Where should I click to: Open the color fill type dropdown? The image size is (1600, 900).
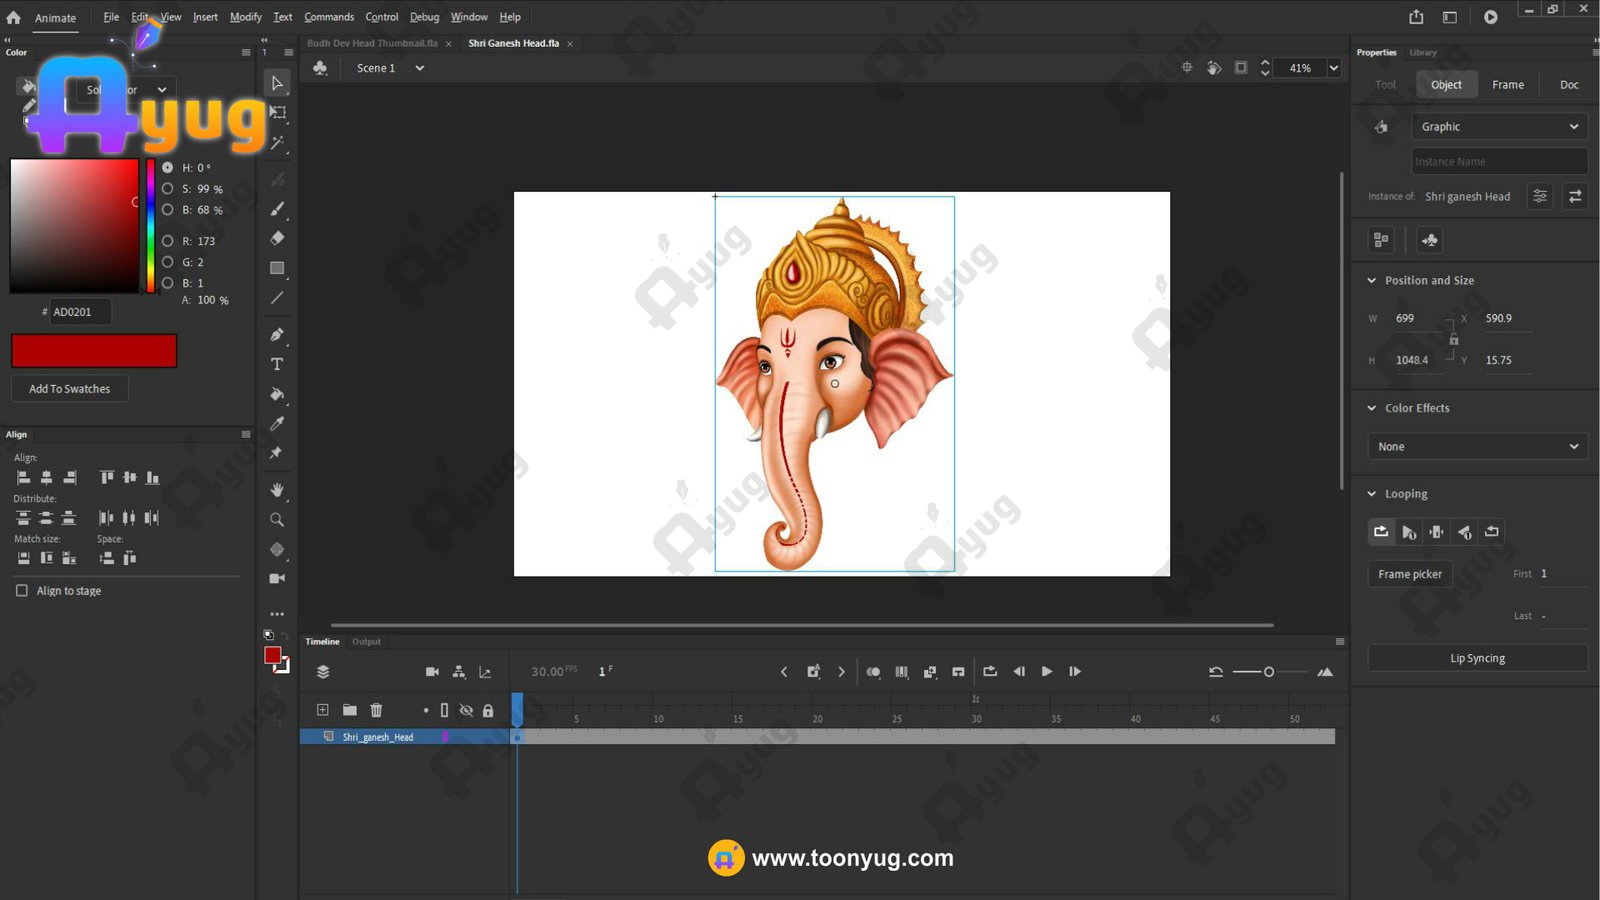pos(125,89)
